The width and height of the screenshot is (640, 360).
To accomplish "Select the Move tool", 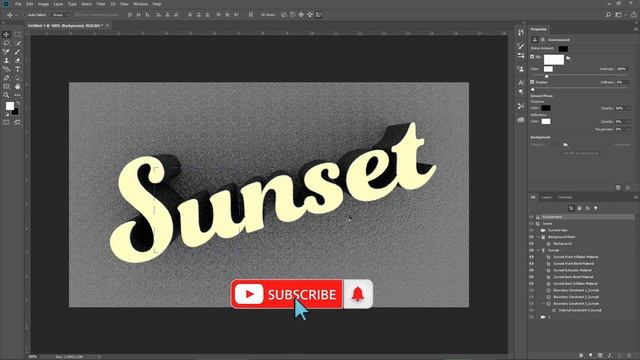I will click(6, 34).
